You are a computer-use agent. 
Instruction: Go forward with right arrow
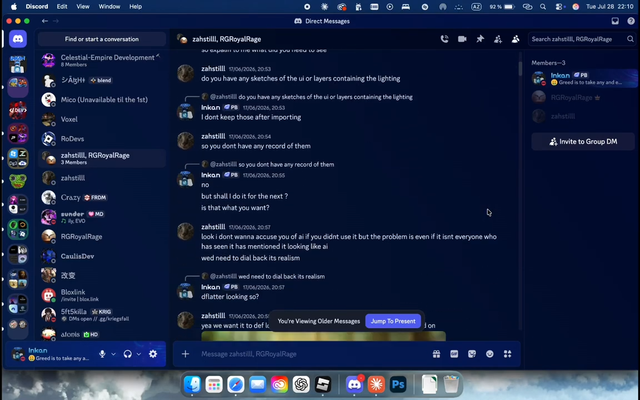point(56,21)
